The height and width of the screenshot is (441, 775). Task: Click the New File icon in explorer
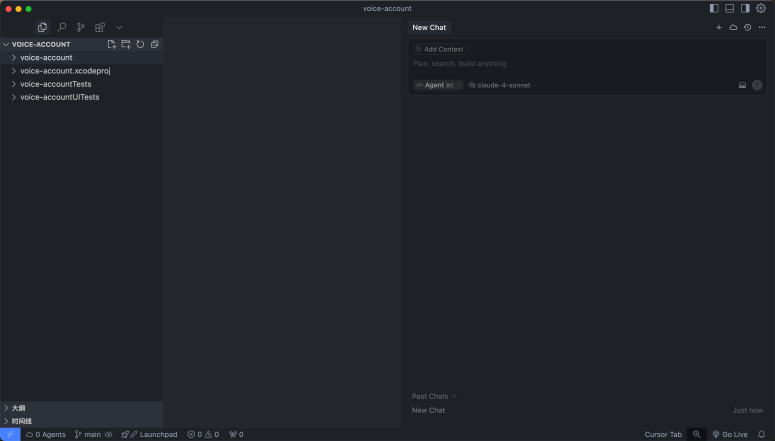112,44
